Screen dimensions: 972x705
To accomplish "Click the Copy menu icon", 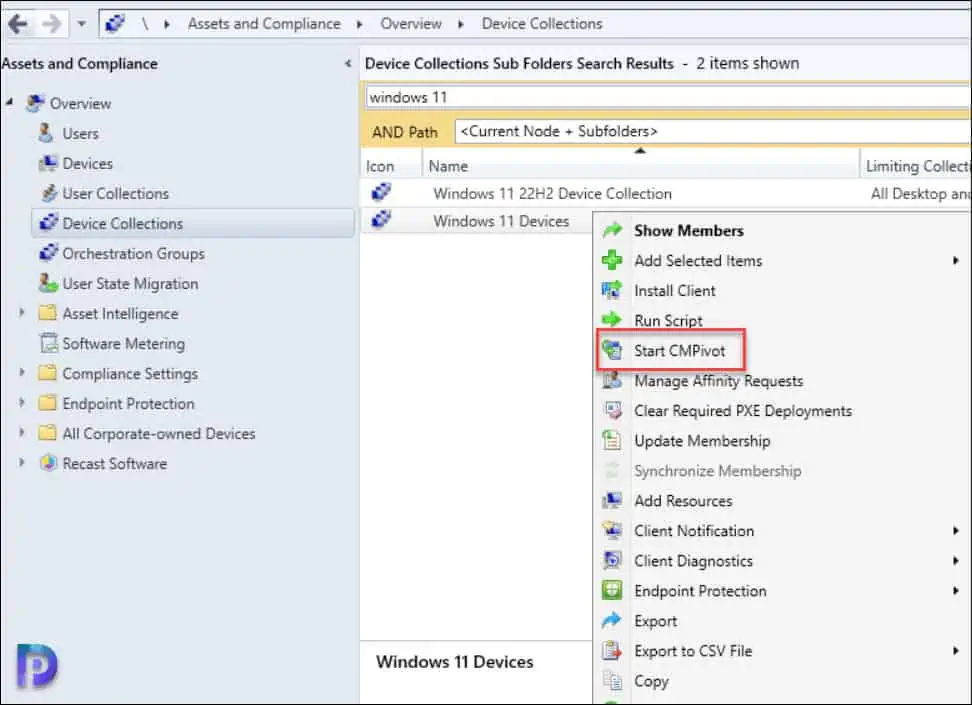I will [612, 680].
